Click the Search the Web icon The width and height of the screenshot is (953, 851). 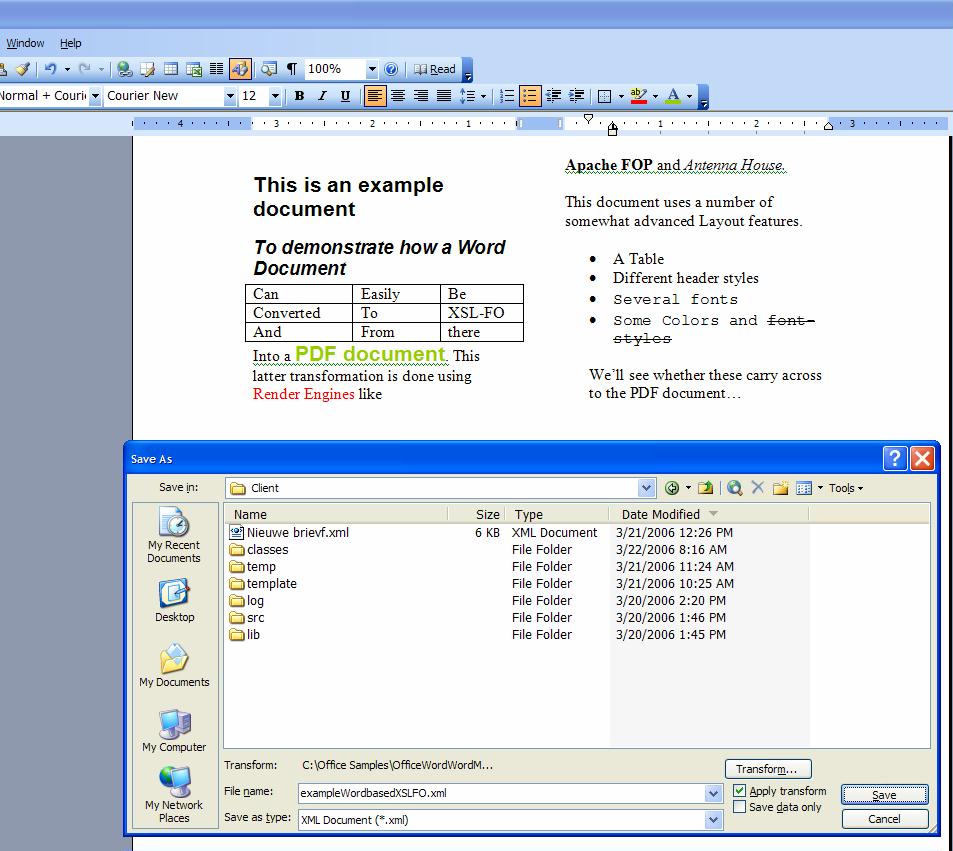[735, 488]
